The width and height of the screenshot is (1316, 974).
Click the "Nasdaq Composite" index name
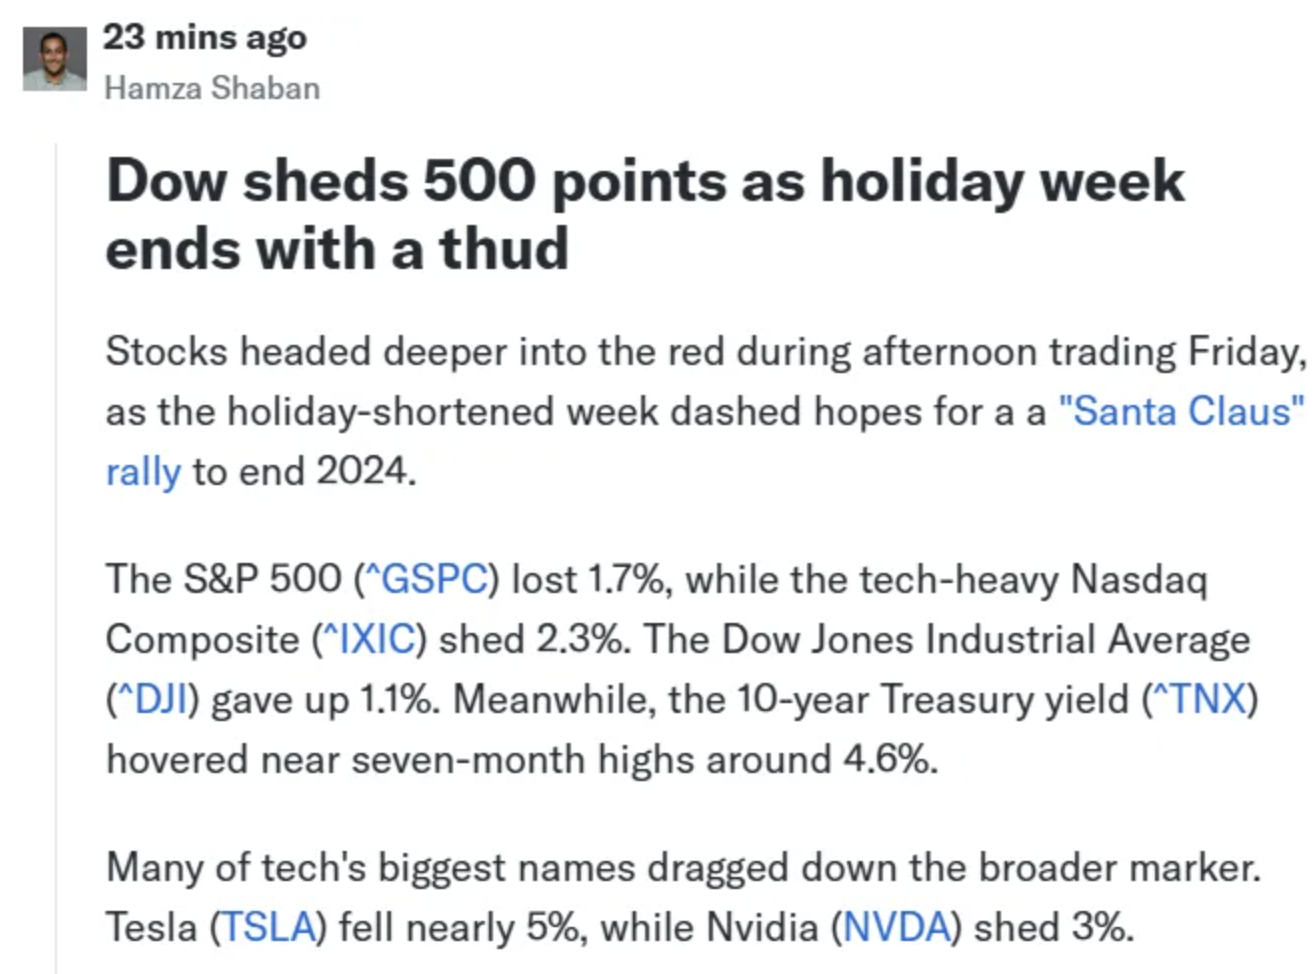pos(1138,579)
